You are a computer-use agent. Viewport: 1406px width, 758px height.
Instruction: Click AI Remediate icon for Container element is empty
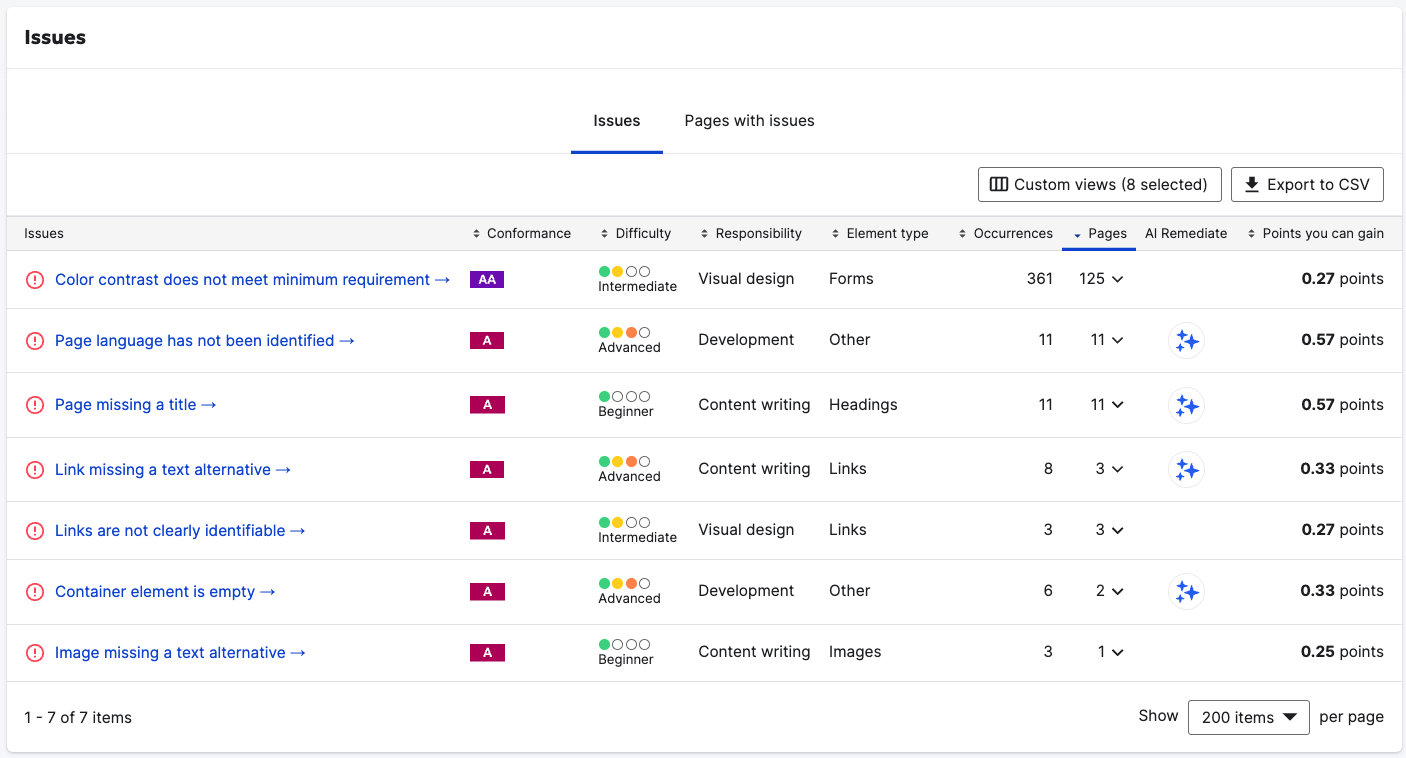point(1186,592)
